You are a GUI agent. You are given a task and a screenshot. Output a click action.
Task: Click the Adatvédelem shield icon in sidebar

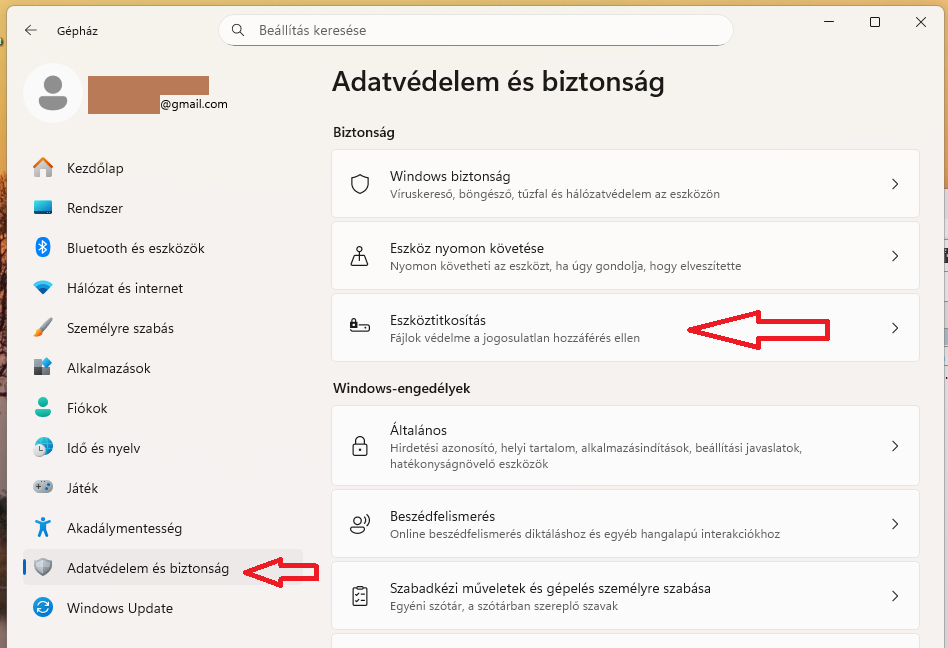(x=43, y=567)
